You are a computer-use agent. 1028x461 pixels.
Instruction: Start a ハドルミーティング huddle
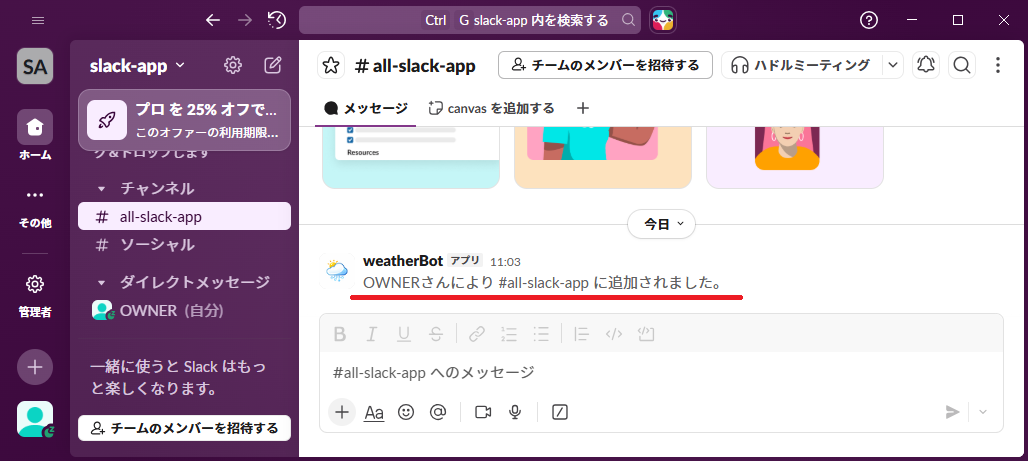pyautogui.click(x=801, y=66)
